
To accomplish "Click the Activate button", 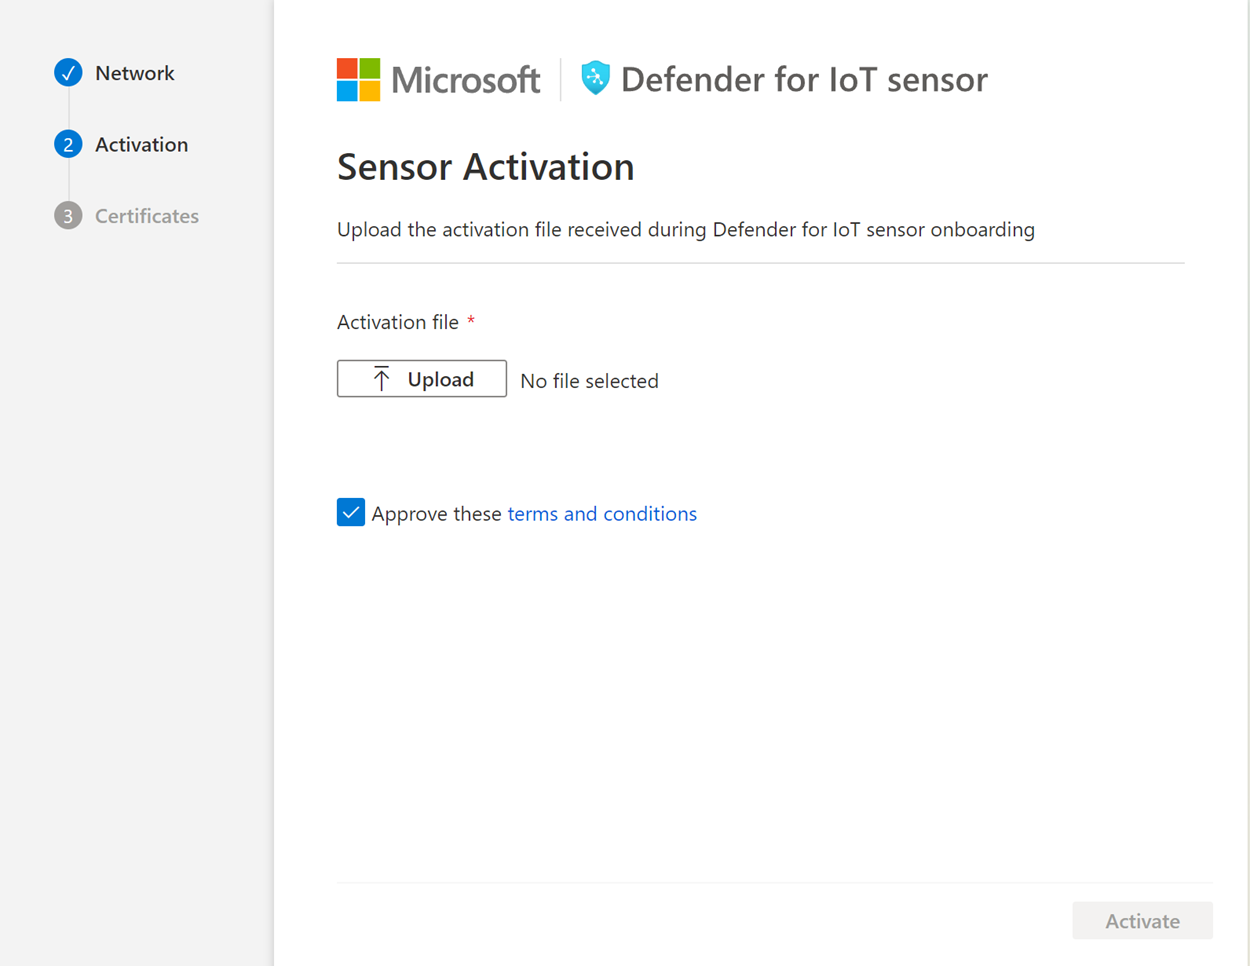I will (x=1142, y=921).
